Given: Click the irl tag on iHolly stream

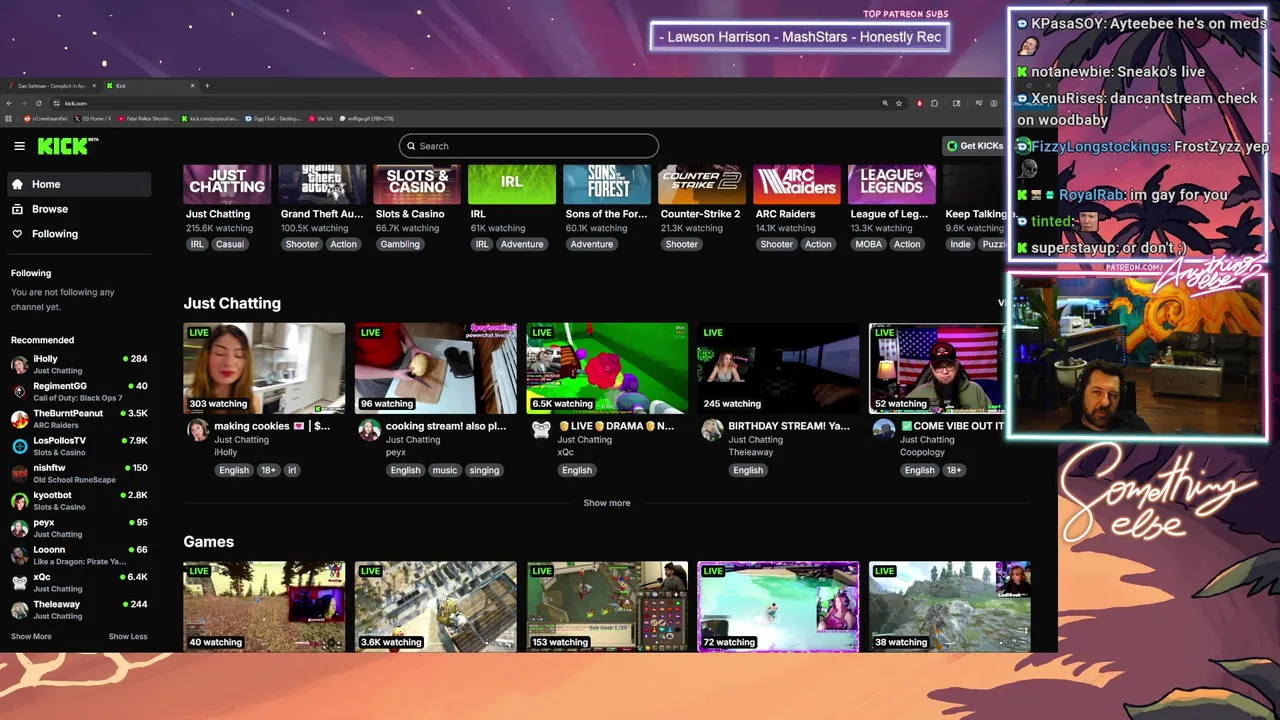Looking at the screenshot, I should click(x=292, y=470).
